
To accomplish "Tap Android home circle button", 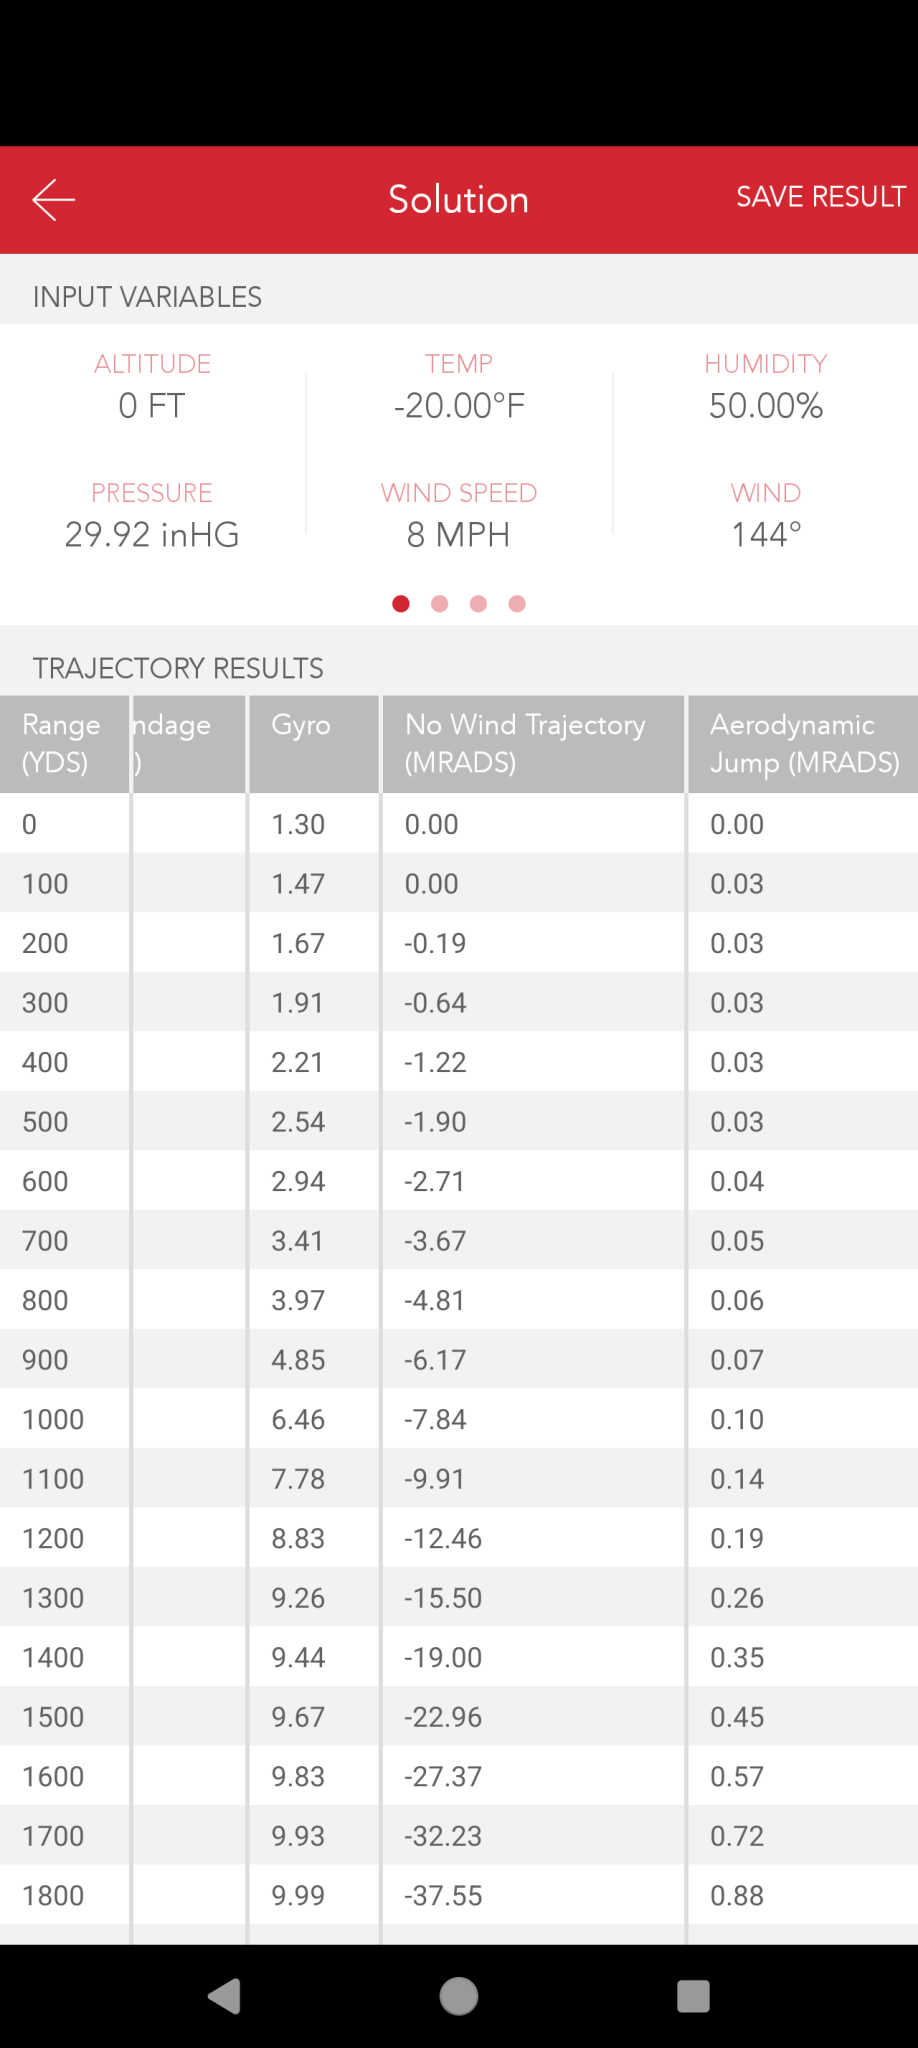I will 459,1996.
